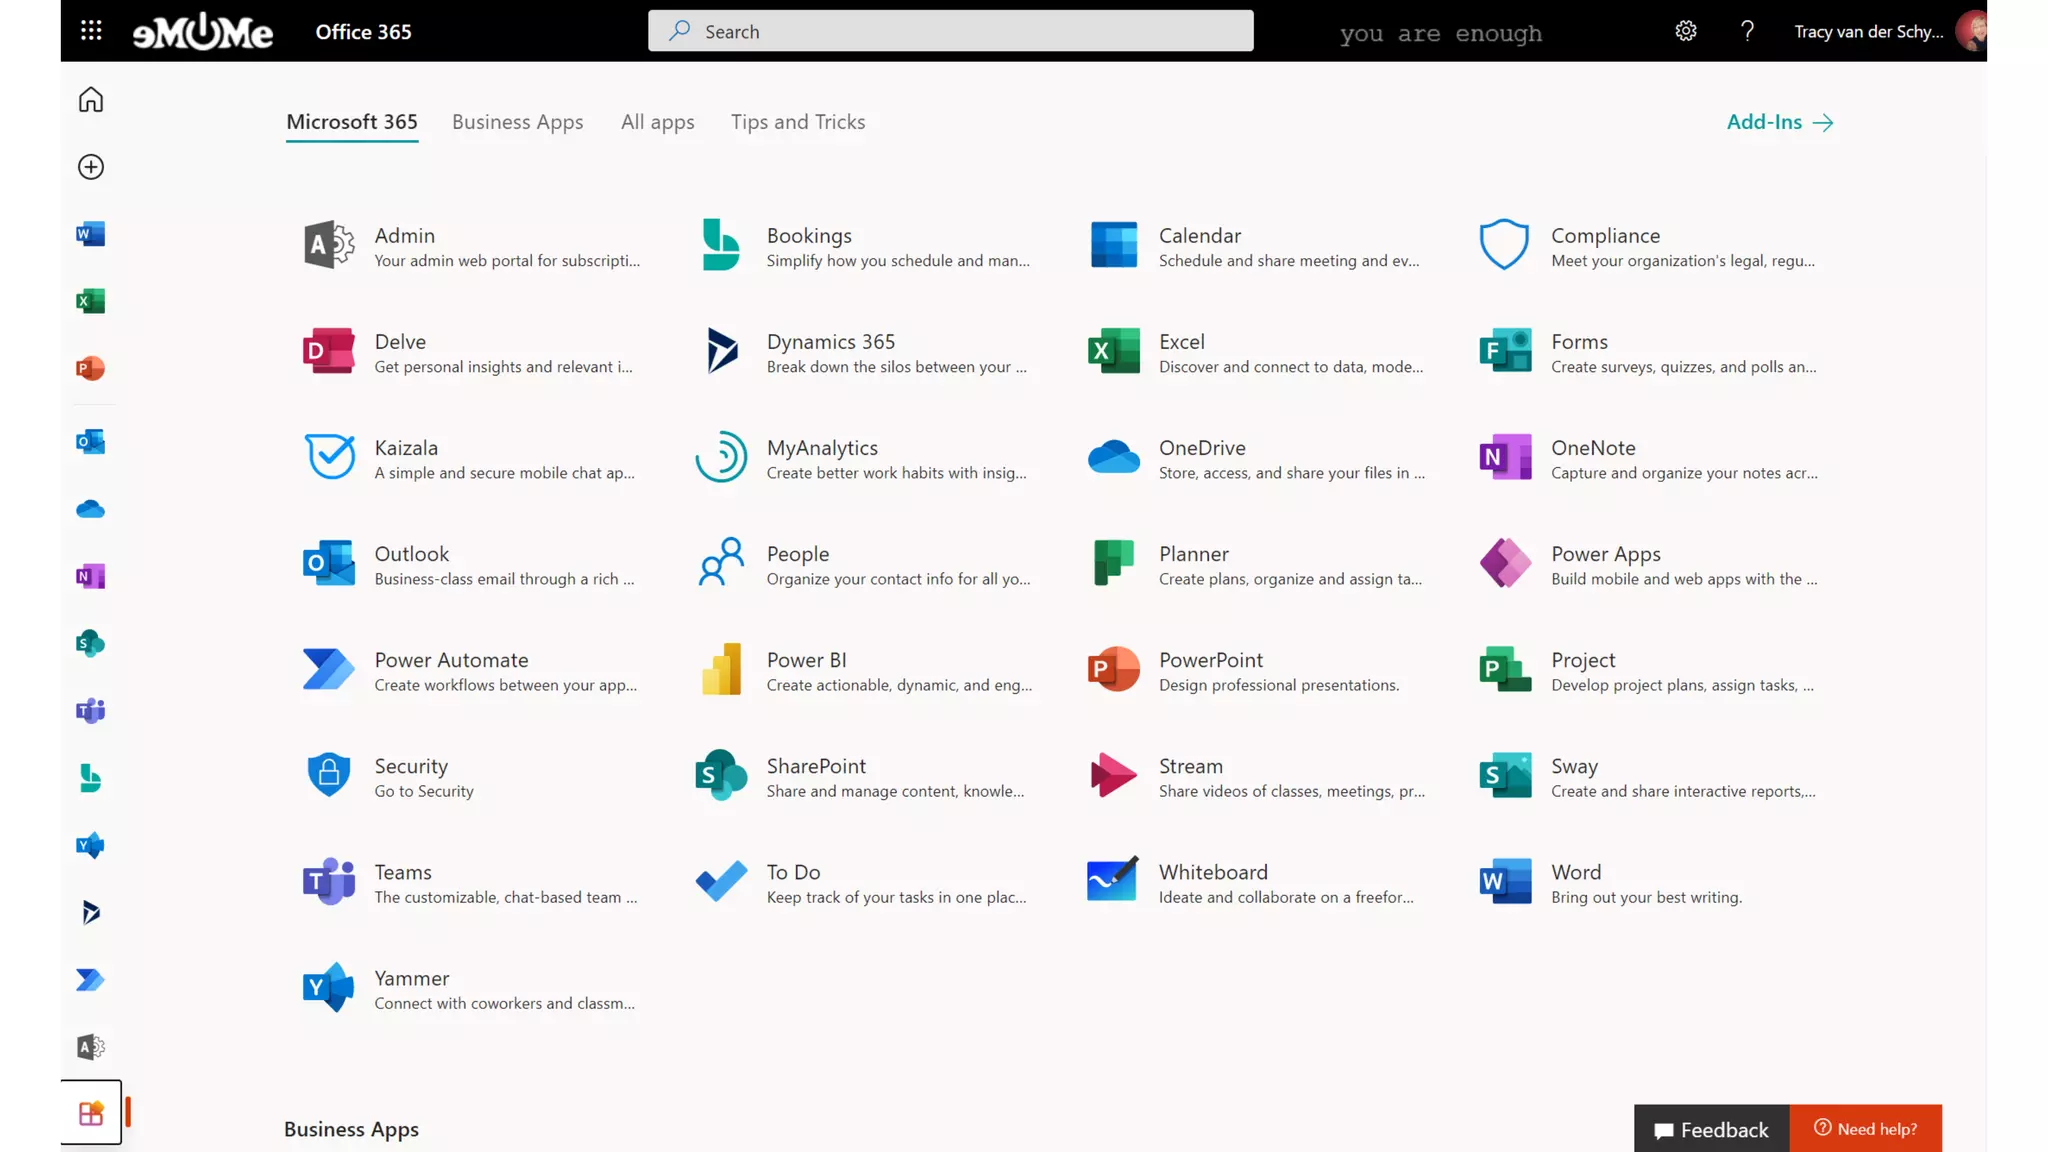
Task: Click the Feedback button
Action: pyautogui.click(x=1711, y=1129)
